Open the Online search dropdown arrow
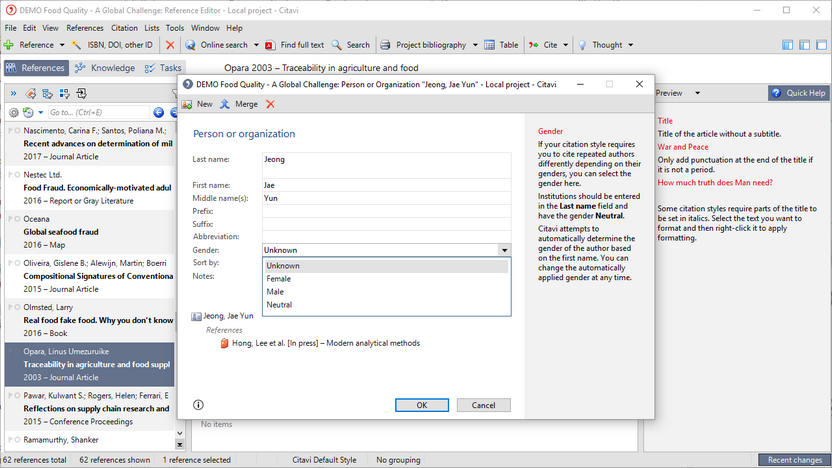Image resolution: width=832 pixels, height=468 pixels. pos(256,45)
